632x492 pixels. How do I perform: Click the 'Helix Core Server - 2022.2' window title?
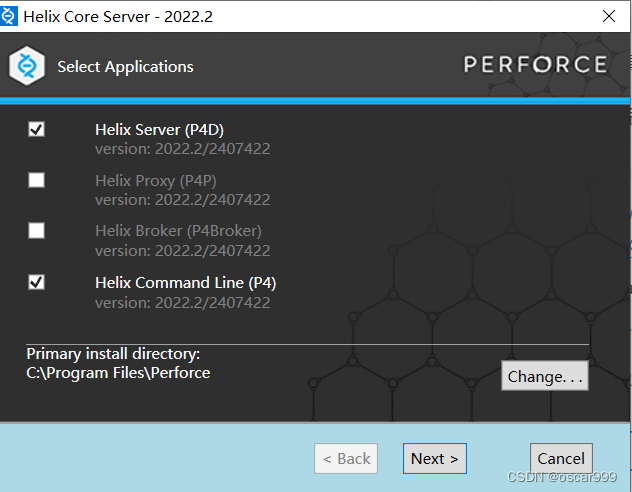(118, 17)
